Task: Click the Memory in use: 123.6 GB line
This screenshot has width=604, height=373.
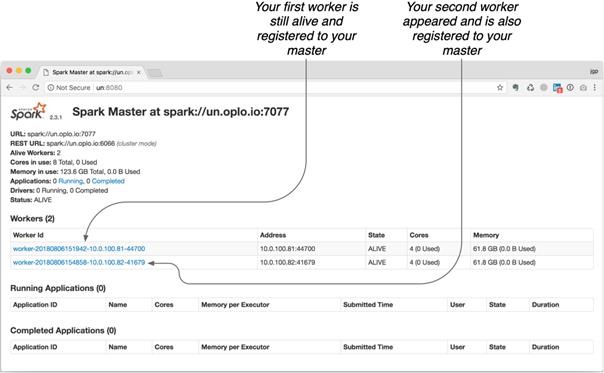Action: point(75,171)
